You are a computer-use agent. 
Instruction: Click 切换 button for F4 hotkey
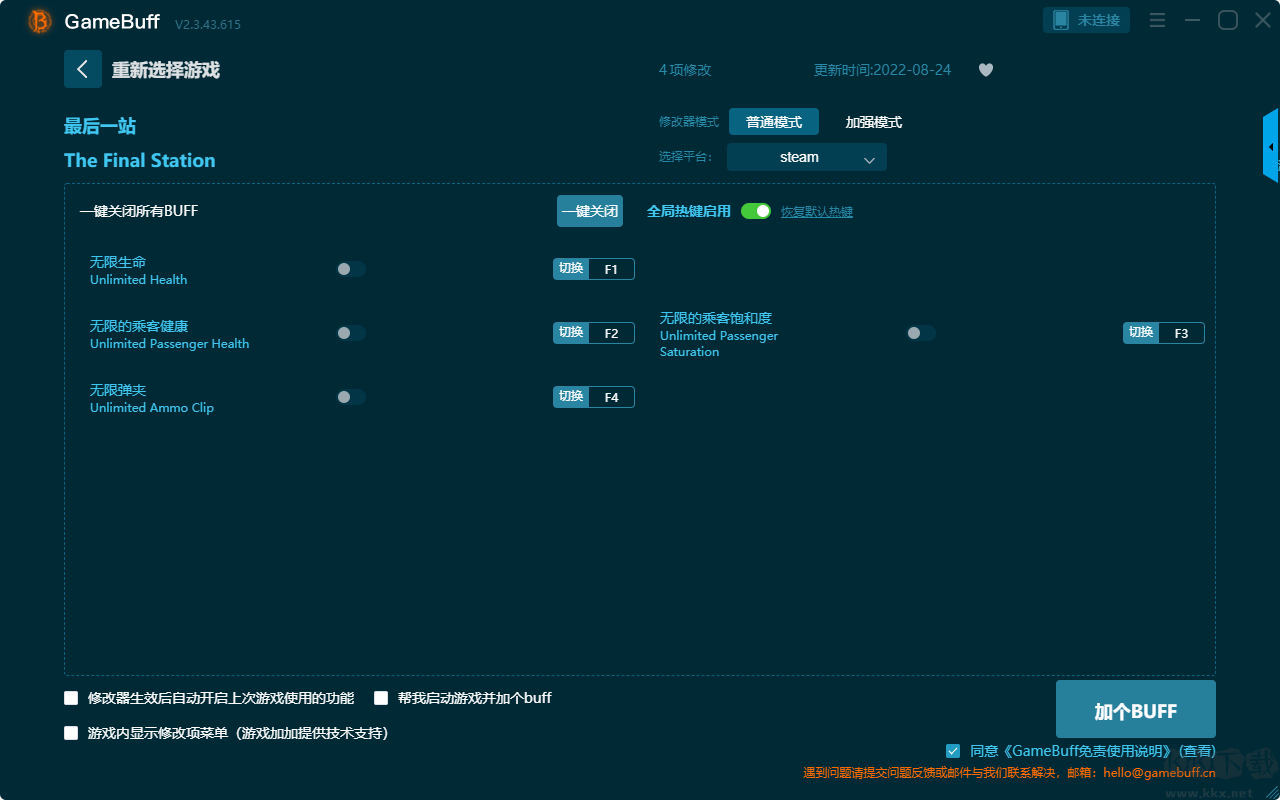point(571,397)
